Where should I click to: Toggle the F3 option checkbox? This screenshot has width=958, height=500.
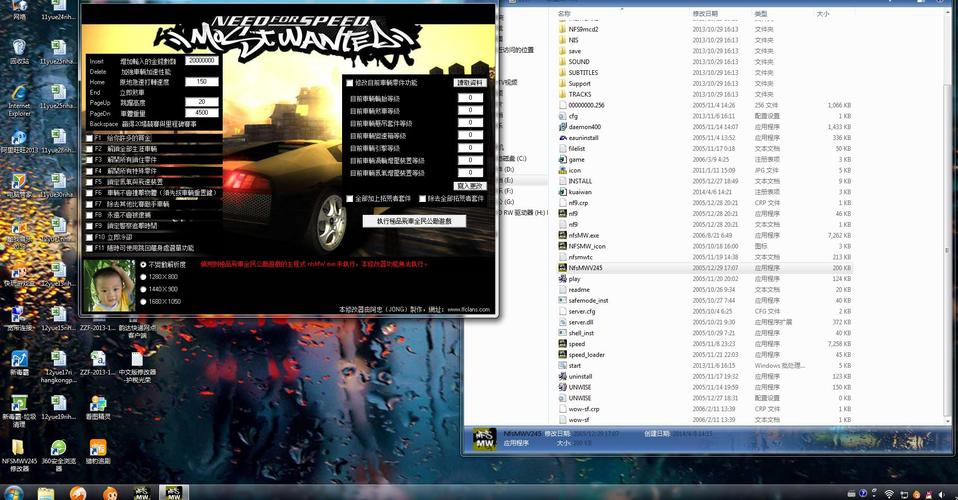[89, 160]
